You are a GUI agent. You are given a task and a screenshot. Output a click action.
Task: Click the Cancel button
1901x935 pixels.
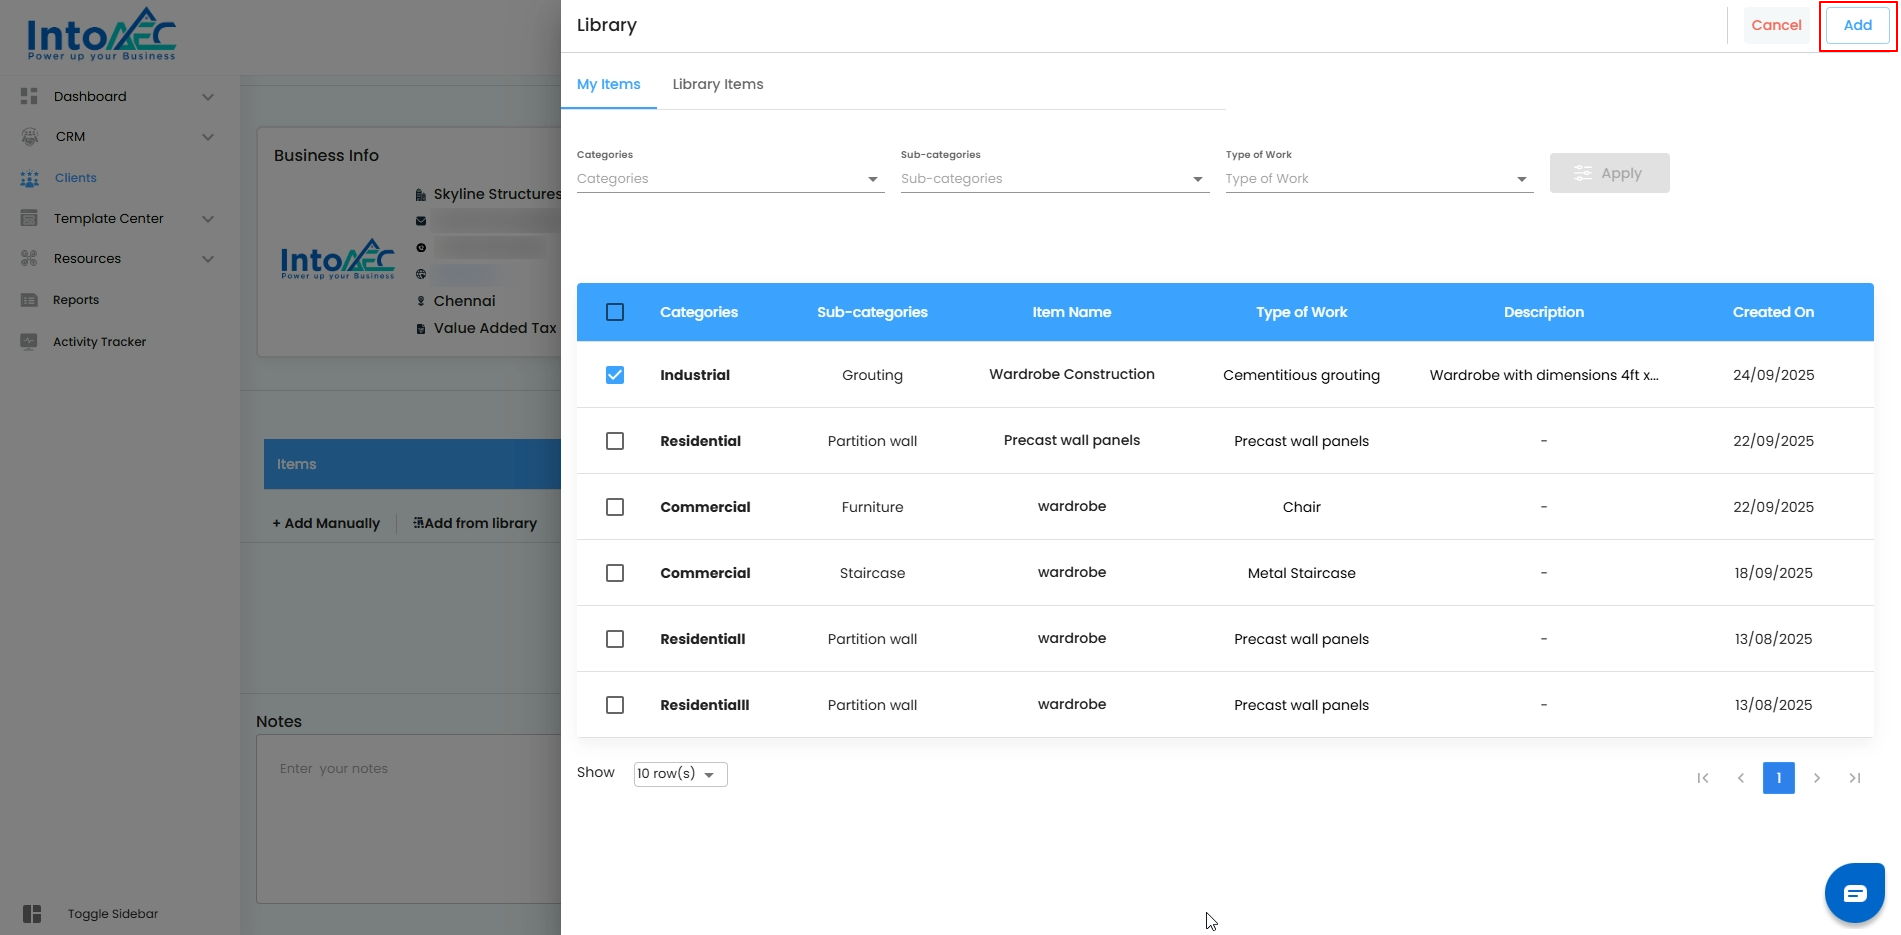coord(1776,25)
